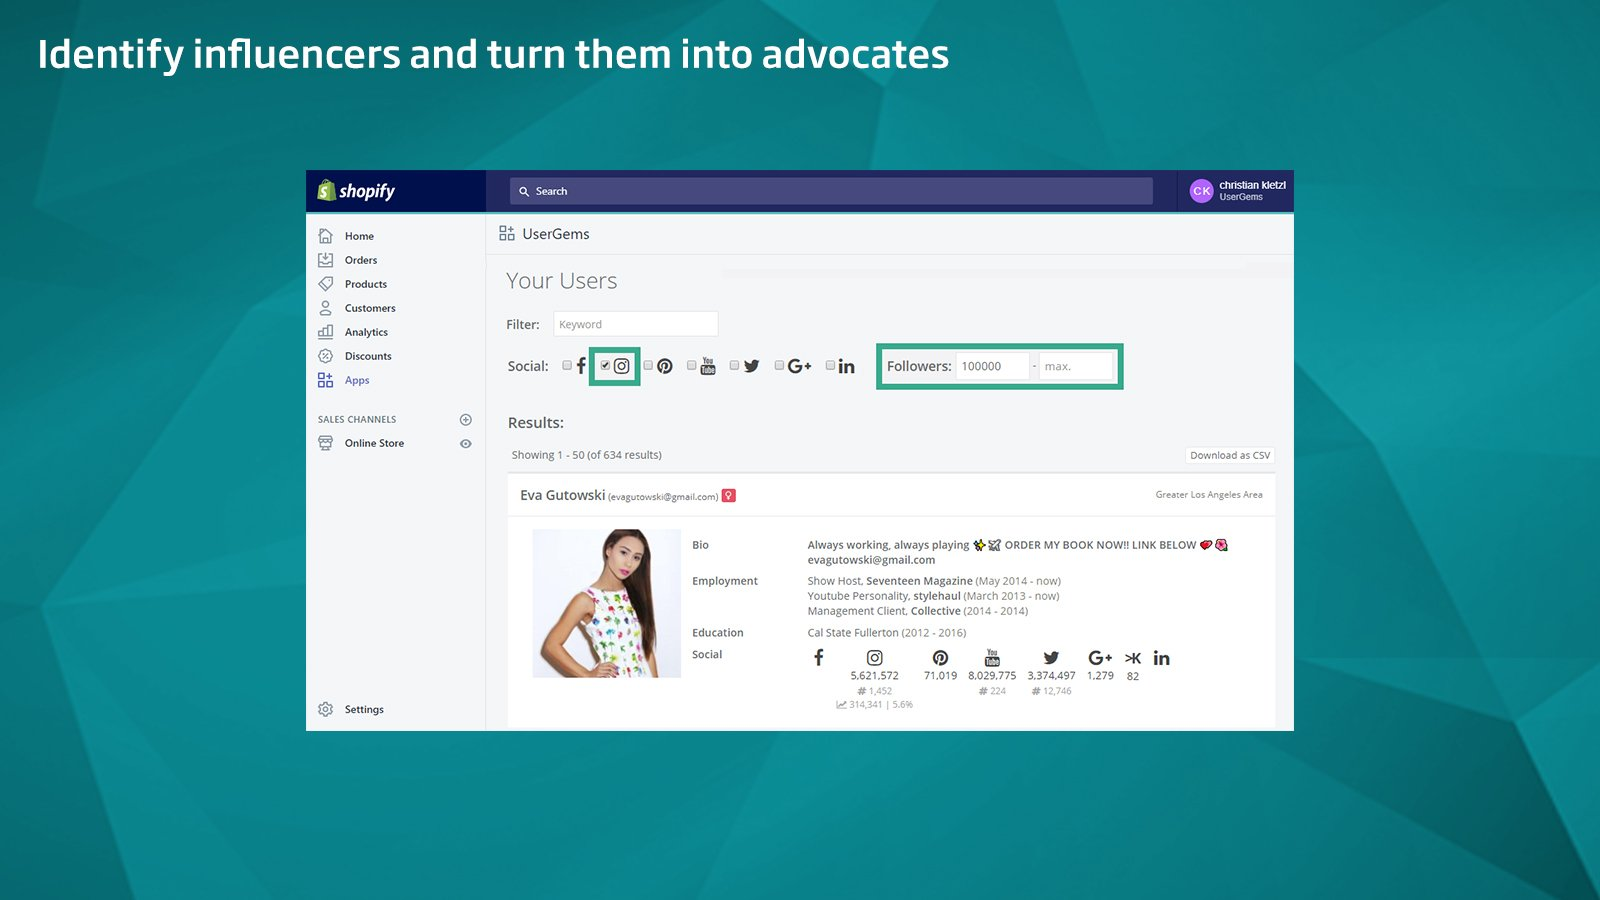Enable the Twitter social checkbox
Image resolution: width=1600 pixels, height=900 pixels.
pos(734,366)
